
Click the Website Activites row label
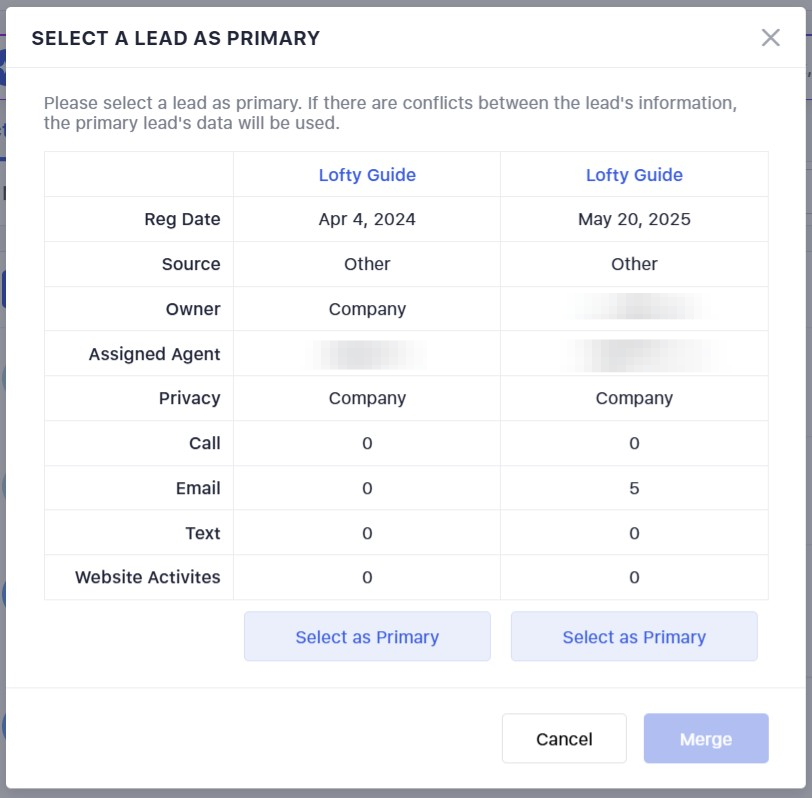[x=148, y=578]
